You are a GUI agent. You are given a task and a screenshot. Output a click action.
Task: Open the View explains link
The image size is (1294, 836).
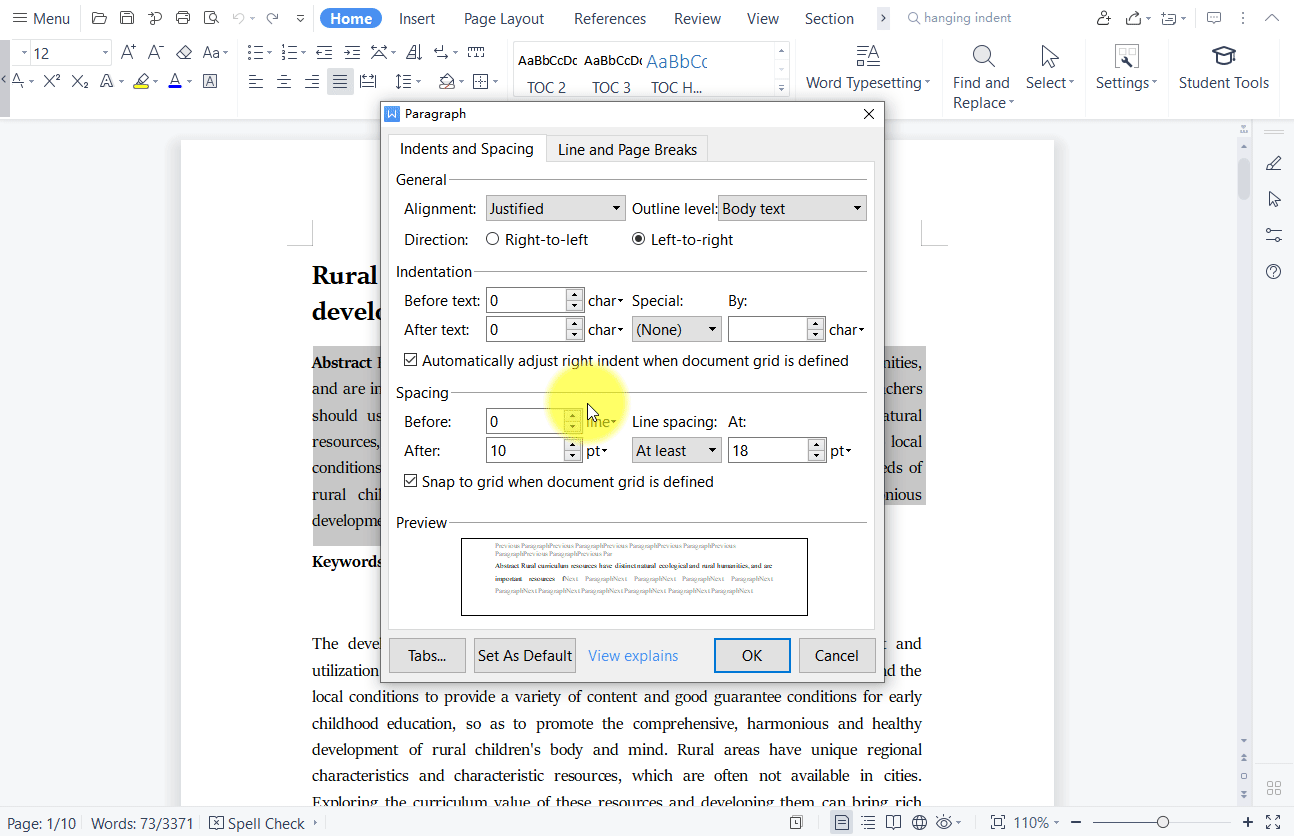[633, 656]
